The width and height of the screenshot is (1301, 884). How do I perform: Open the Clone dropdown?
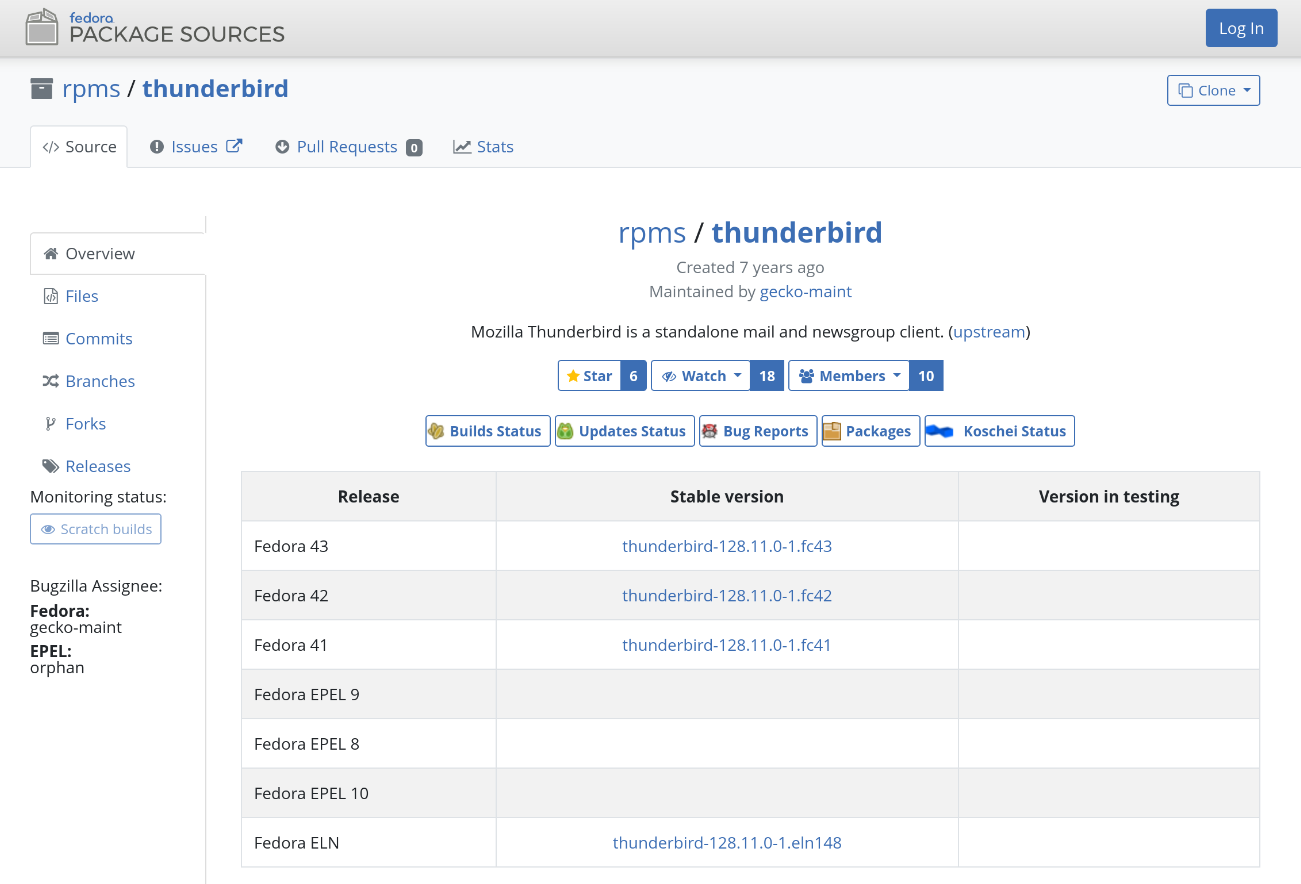coord(1213,90)
